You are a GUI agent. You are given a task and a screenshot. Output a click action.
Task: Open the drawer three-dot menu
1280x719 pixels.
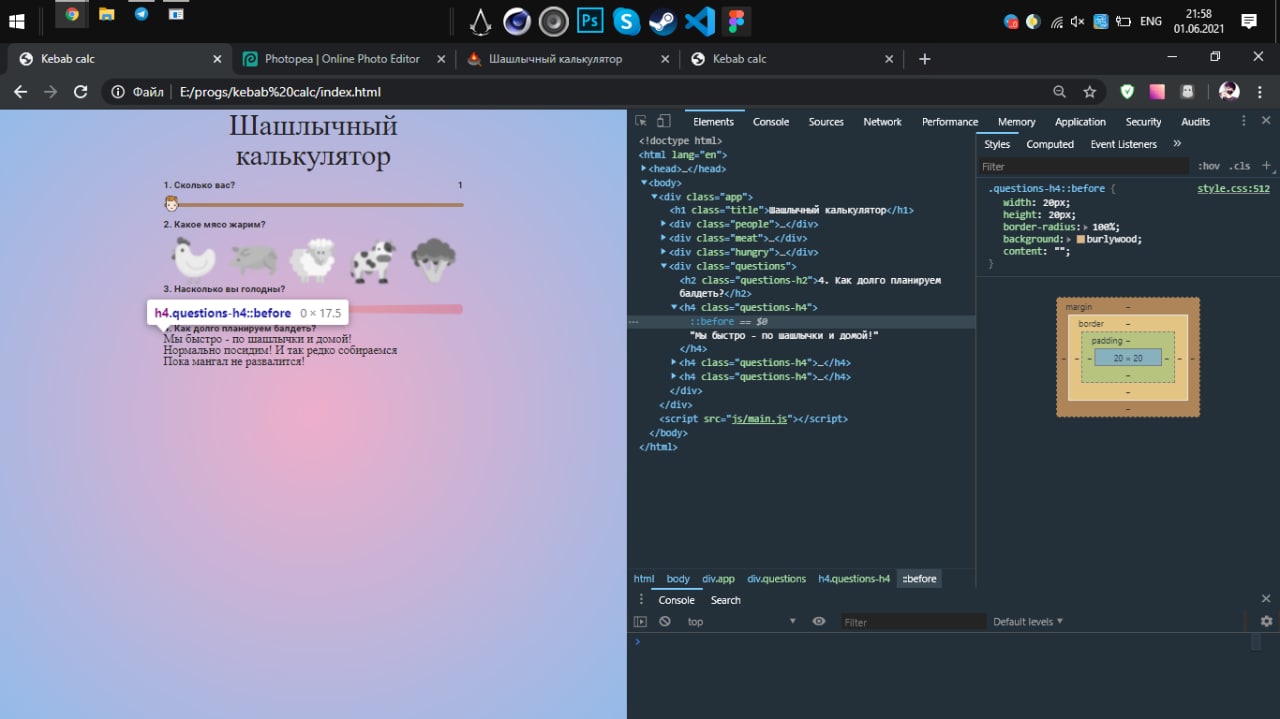[x=641, y=599]
